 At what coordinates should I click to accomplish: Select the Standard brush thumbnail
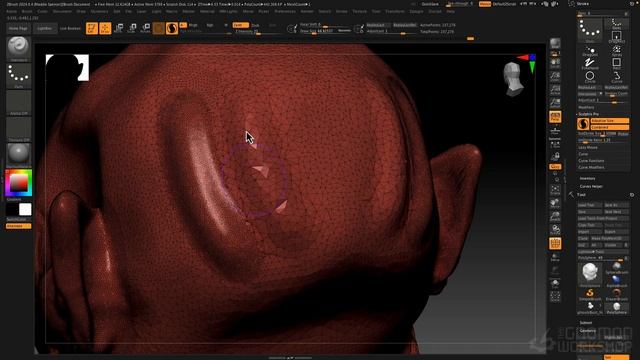pyautogui.click(x=18, y=49)
